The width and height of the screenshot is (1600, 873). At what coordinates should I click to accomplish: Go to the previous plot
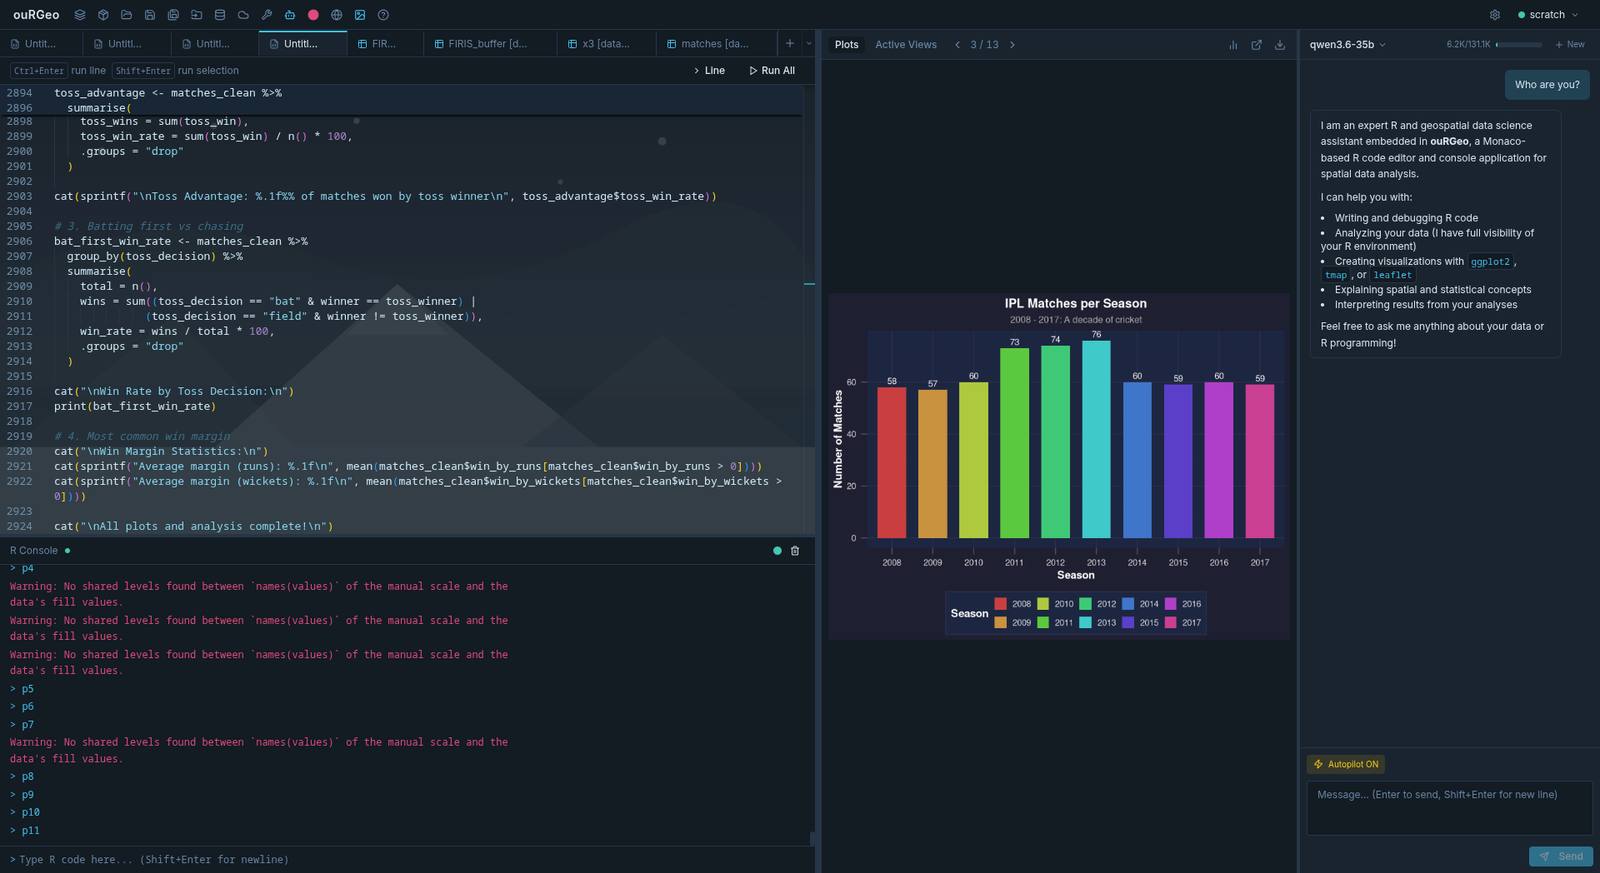click(x=957, y=45)
